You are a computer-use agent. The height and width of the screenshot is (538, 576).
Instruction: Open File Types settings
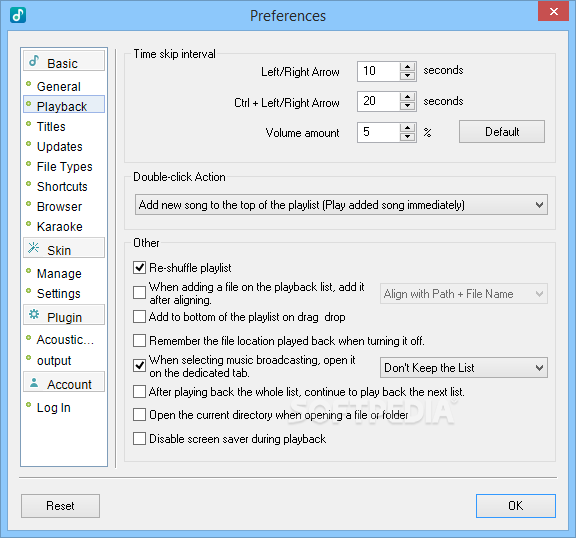pyautogui.click(x=65, y=167)
